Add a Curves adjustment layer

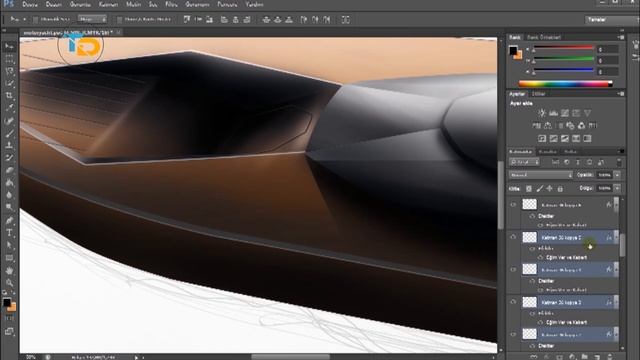pos(564,113)
